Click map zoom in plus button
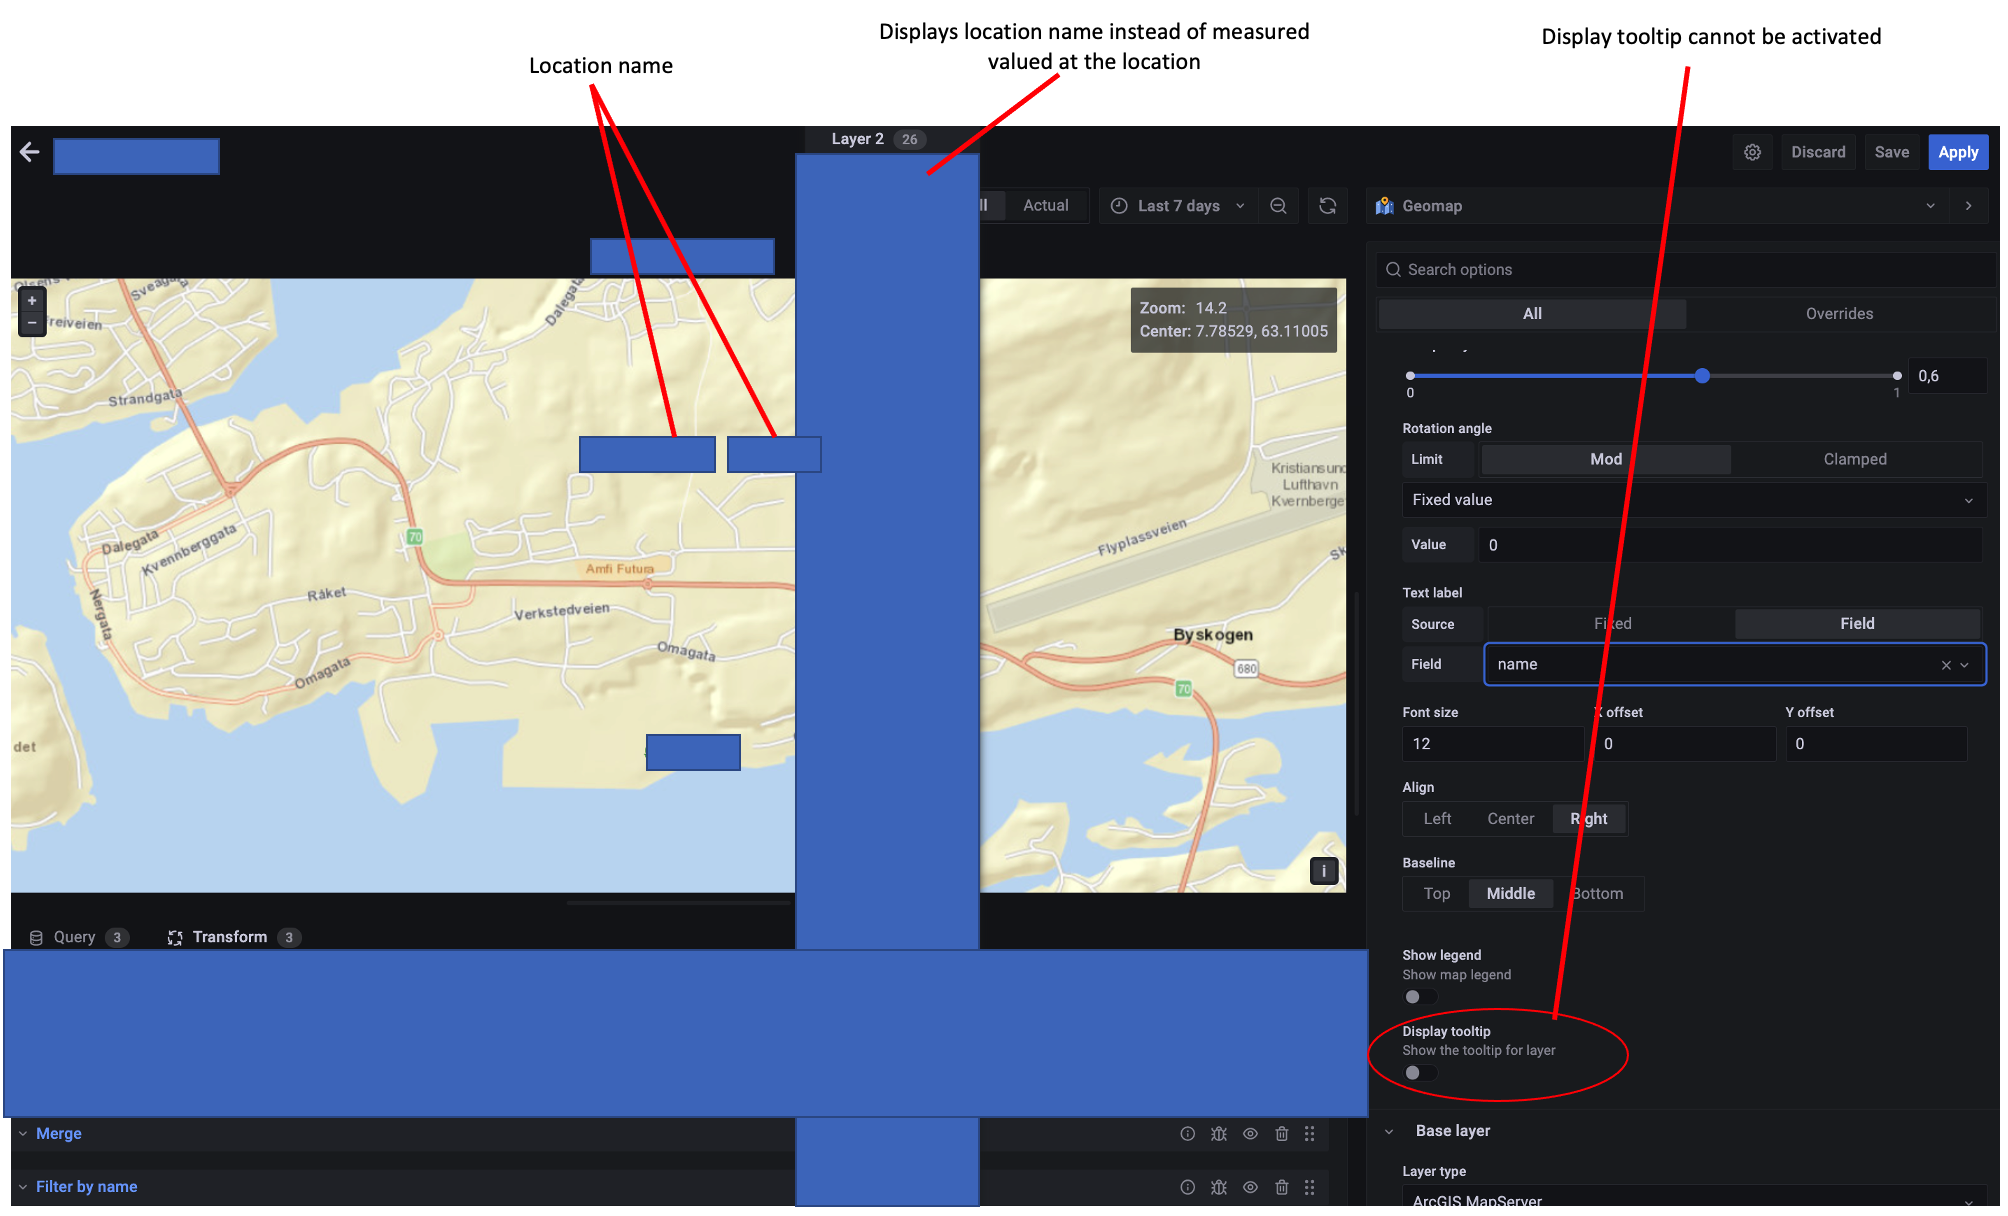 click(32, 300)
